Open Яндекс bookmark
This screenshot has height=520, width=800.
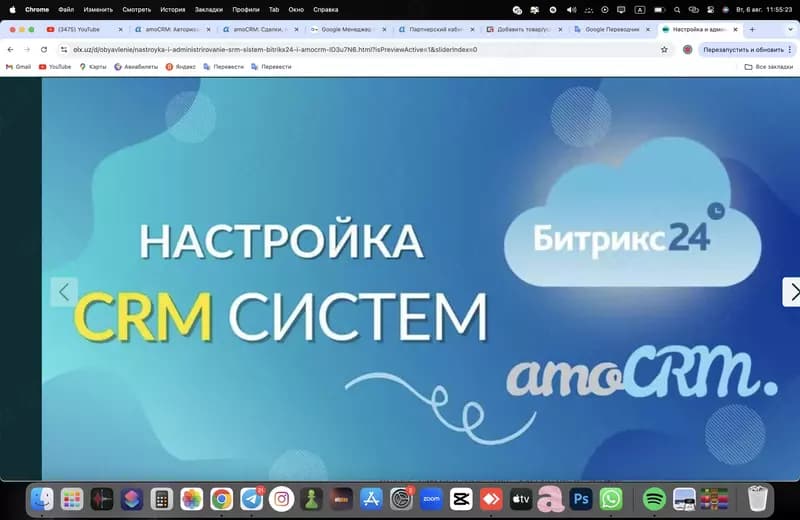(x=181, y=67)
